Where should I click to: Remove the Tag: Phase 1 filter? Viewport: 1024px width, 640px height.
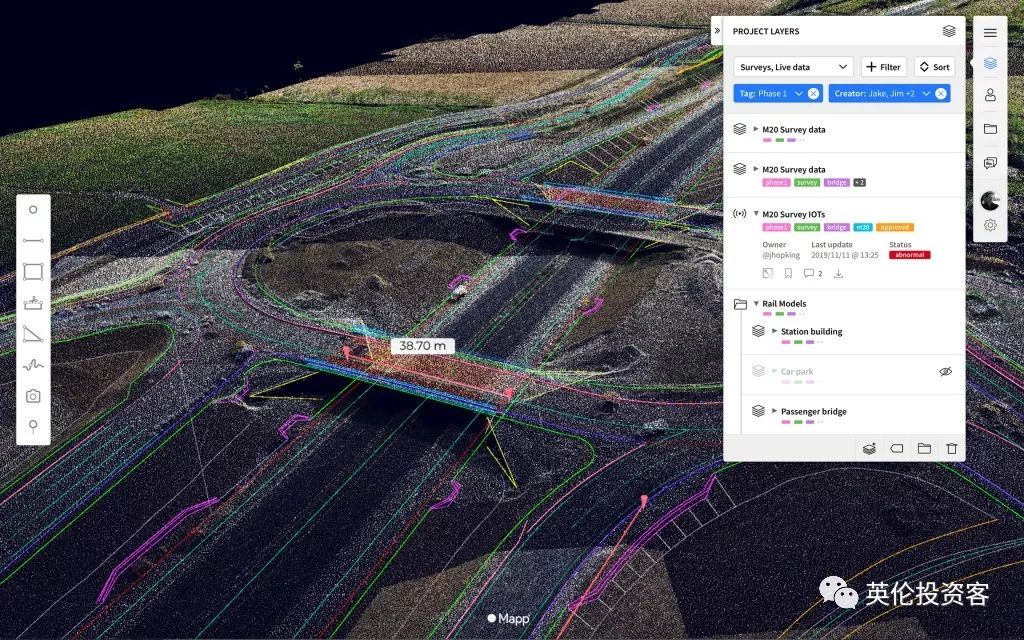click(813, 93)
